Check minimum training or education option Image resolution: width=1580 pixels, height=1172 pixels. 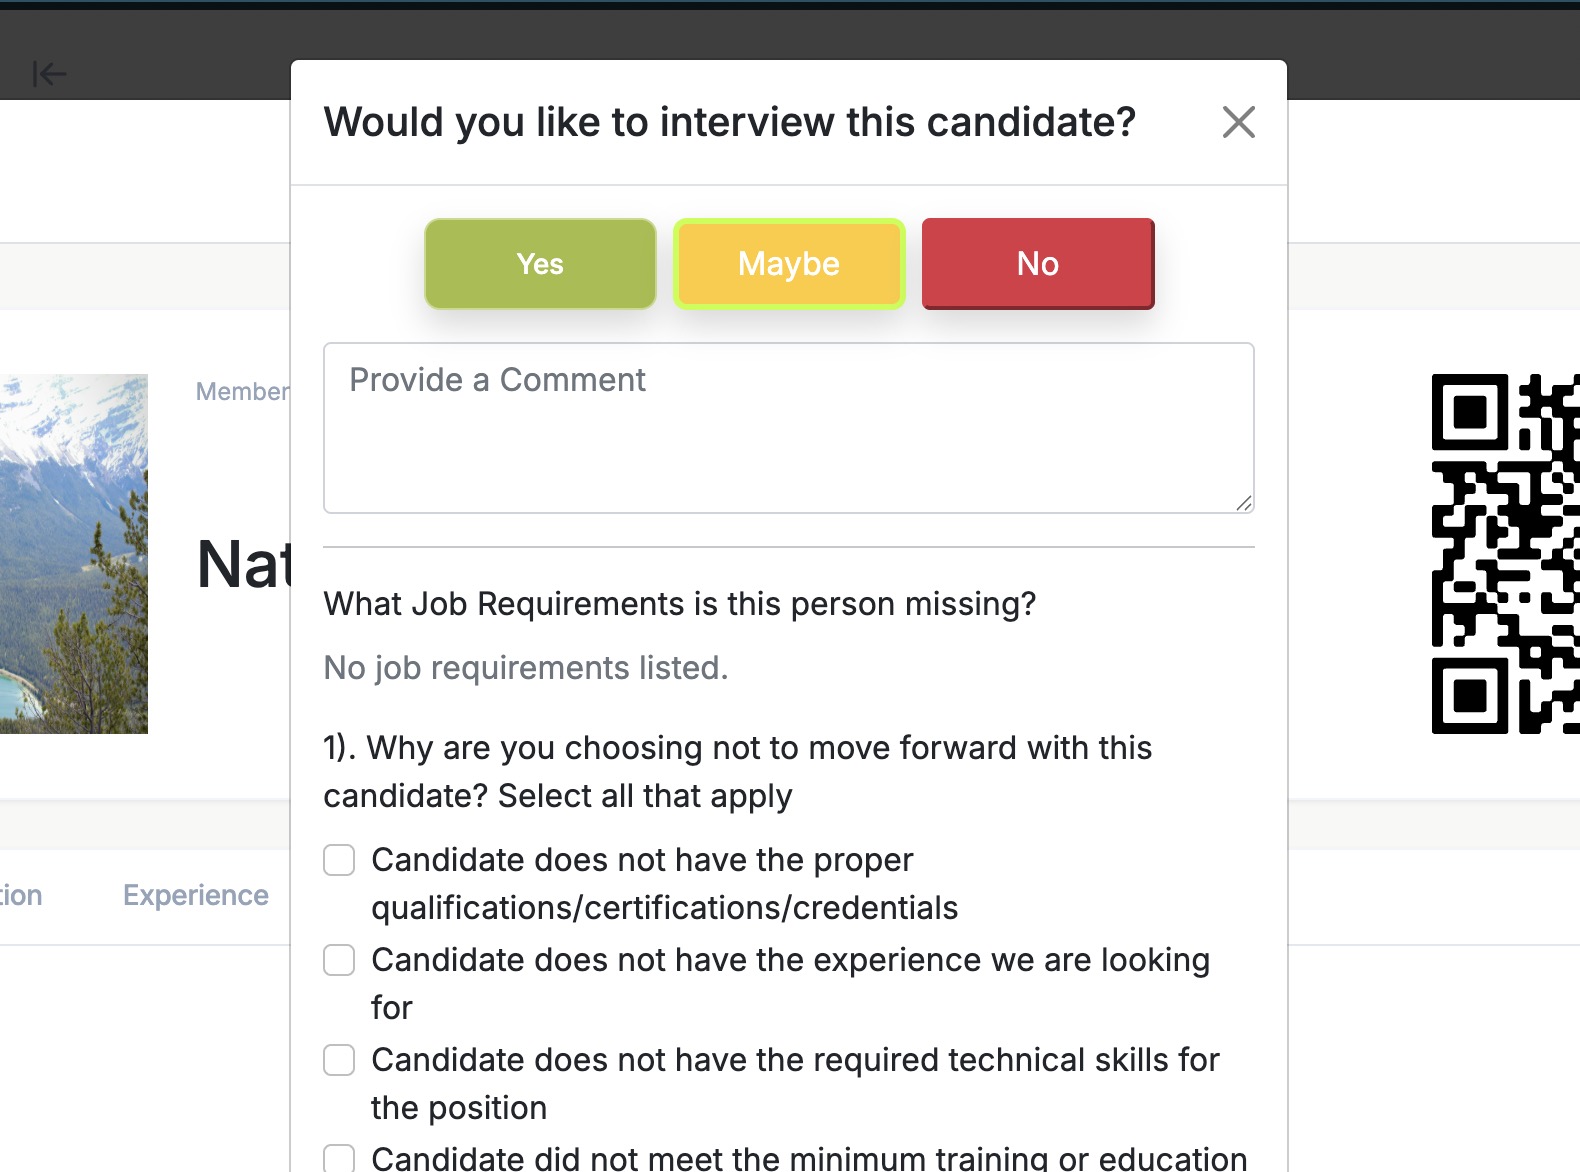[x=339, y=1157]
